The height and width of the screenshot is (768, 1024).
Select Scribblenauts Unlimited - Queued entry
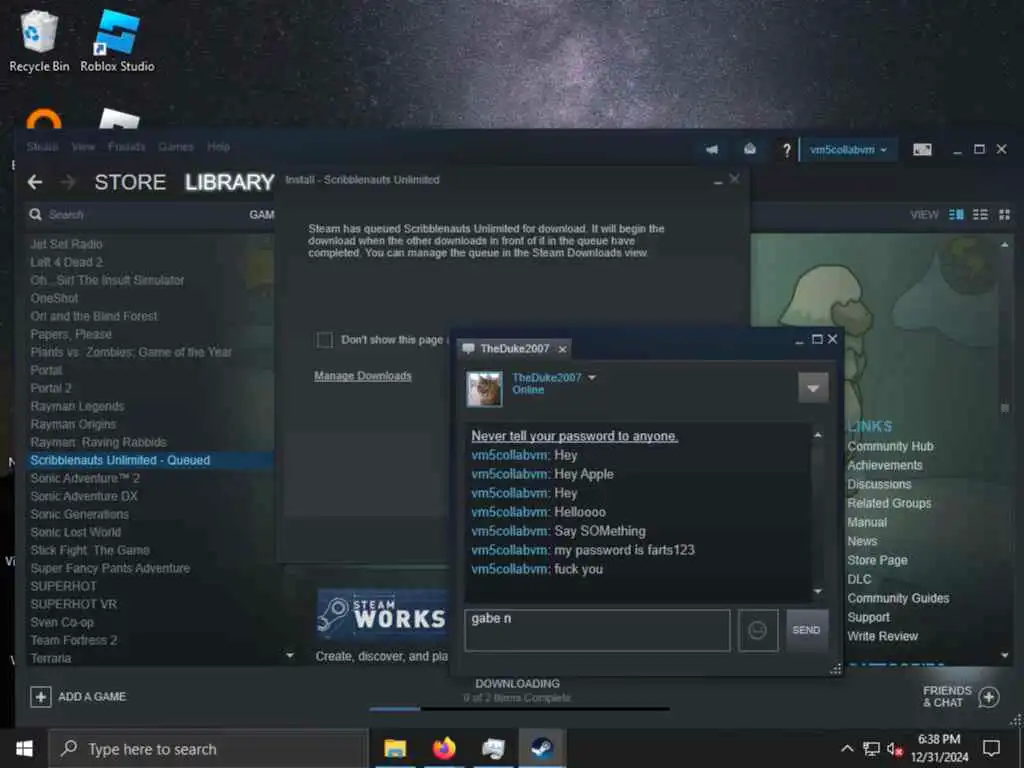pyautogui.click(x=150, y=460)
